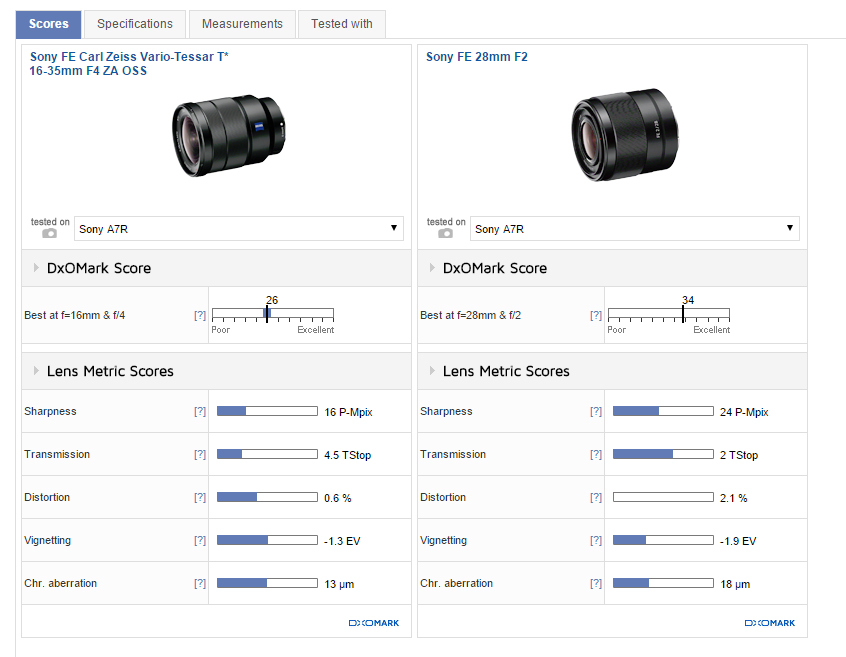Viewport: 846px width, 657px height.
Task: Open the camera dropdown for 16-35mm lens
Action: click(238, 229)
